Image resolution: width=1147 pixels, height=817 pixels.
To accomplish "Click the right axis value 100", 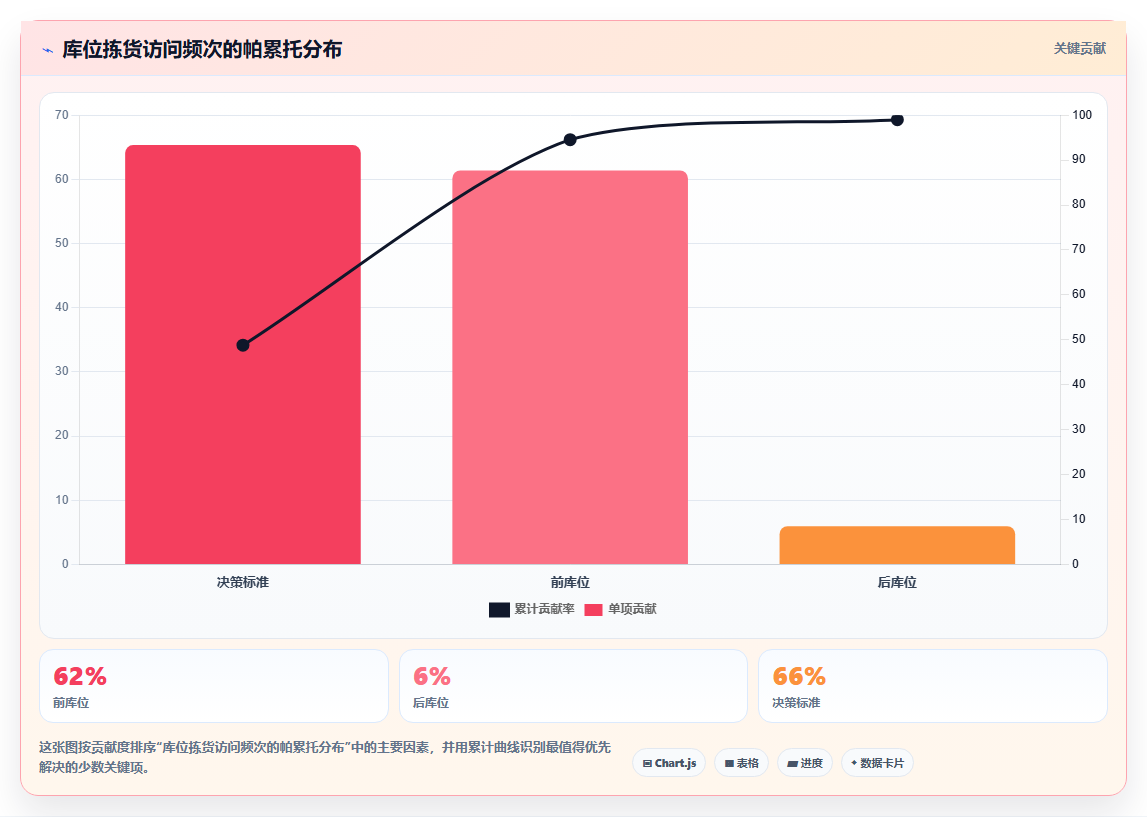I will (1082, 115).
